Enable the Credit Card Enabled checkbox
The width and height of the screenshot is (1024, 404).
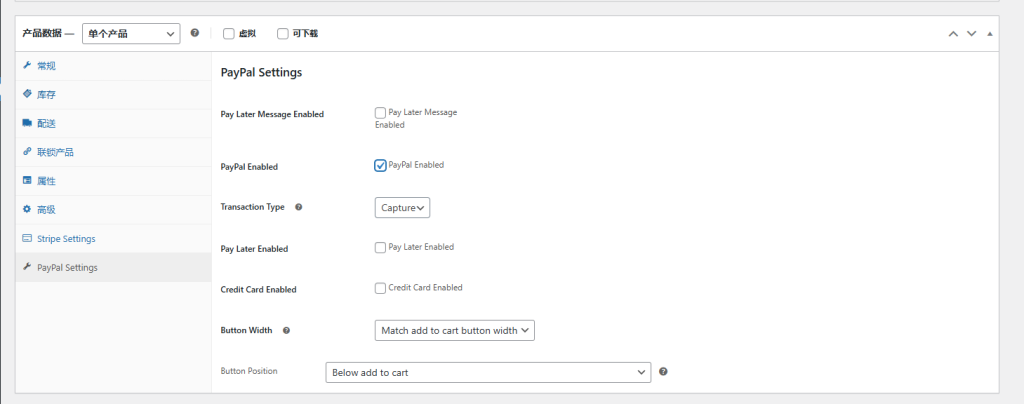380,288
